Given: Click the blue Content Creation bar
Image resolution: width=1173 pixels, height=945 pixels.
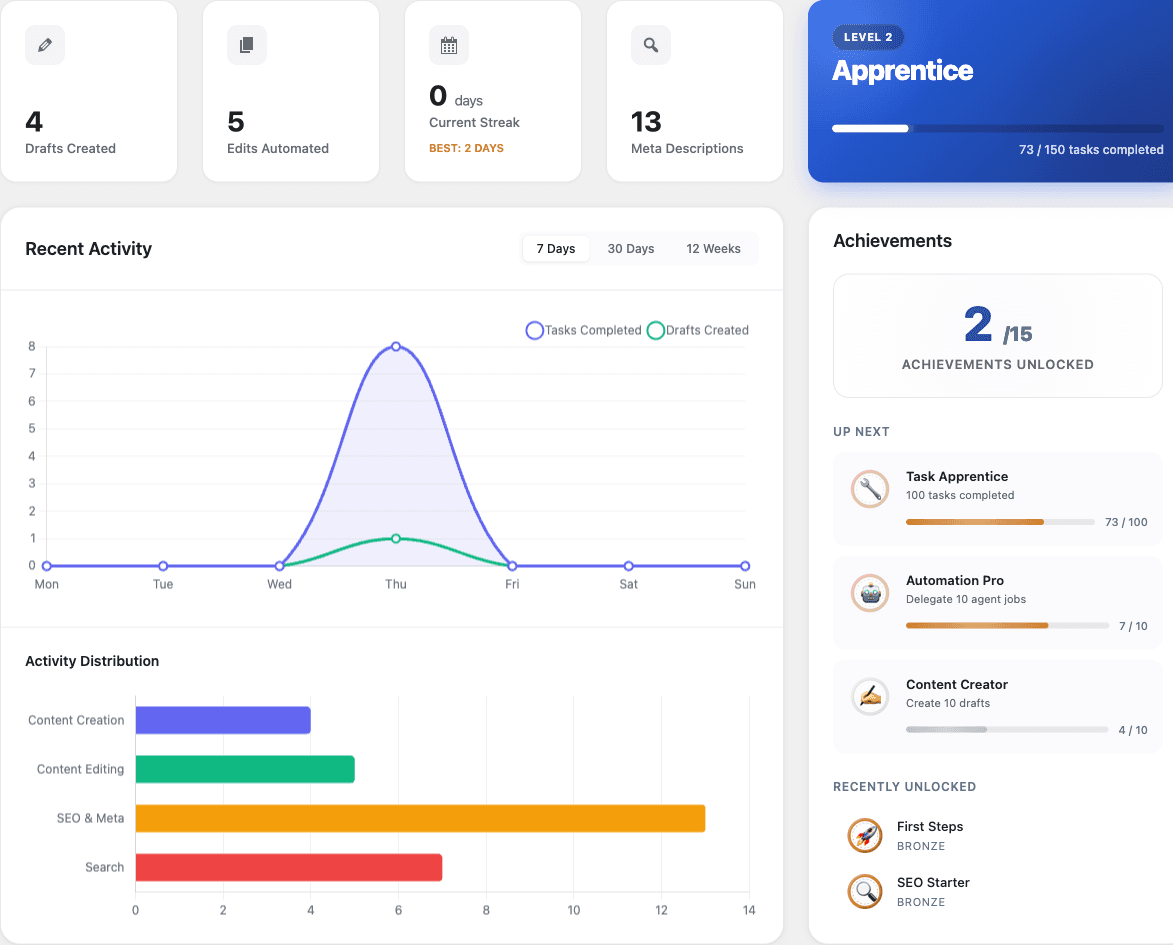Looking at the screenshot, I should [x=223, y=720].
